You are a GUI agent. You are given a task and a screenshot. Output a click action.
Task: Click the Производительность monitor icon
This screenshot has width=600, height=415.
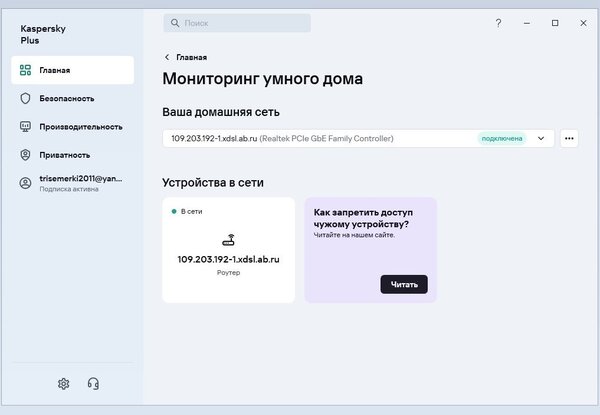point(25,127)
